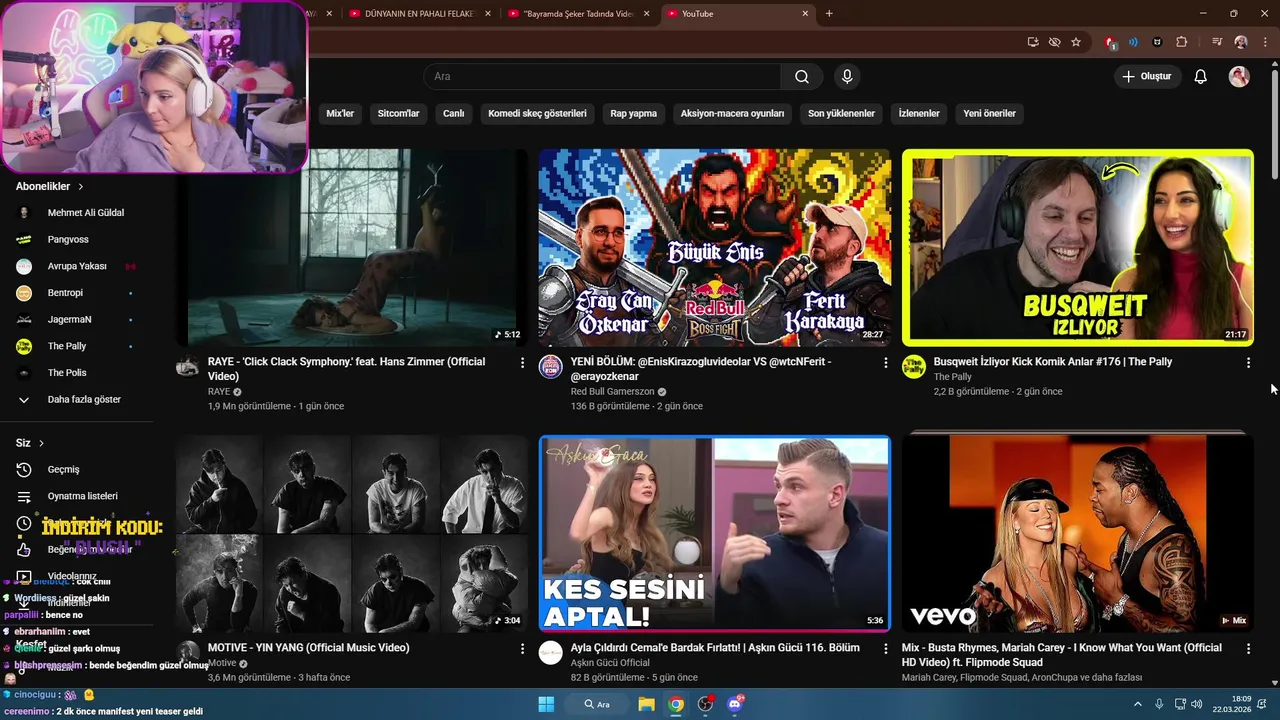
Task: Filter by Sitcom'lar chip
Action: point(398,114)
